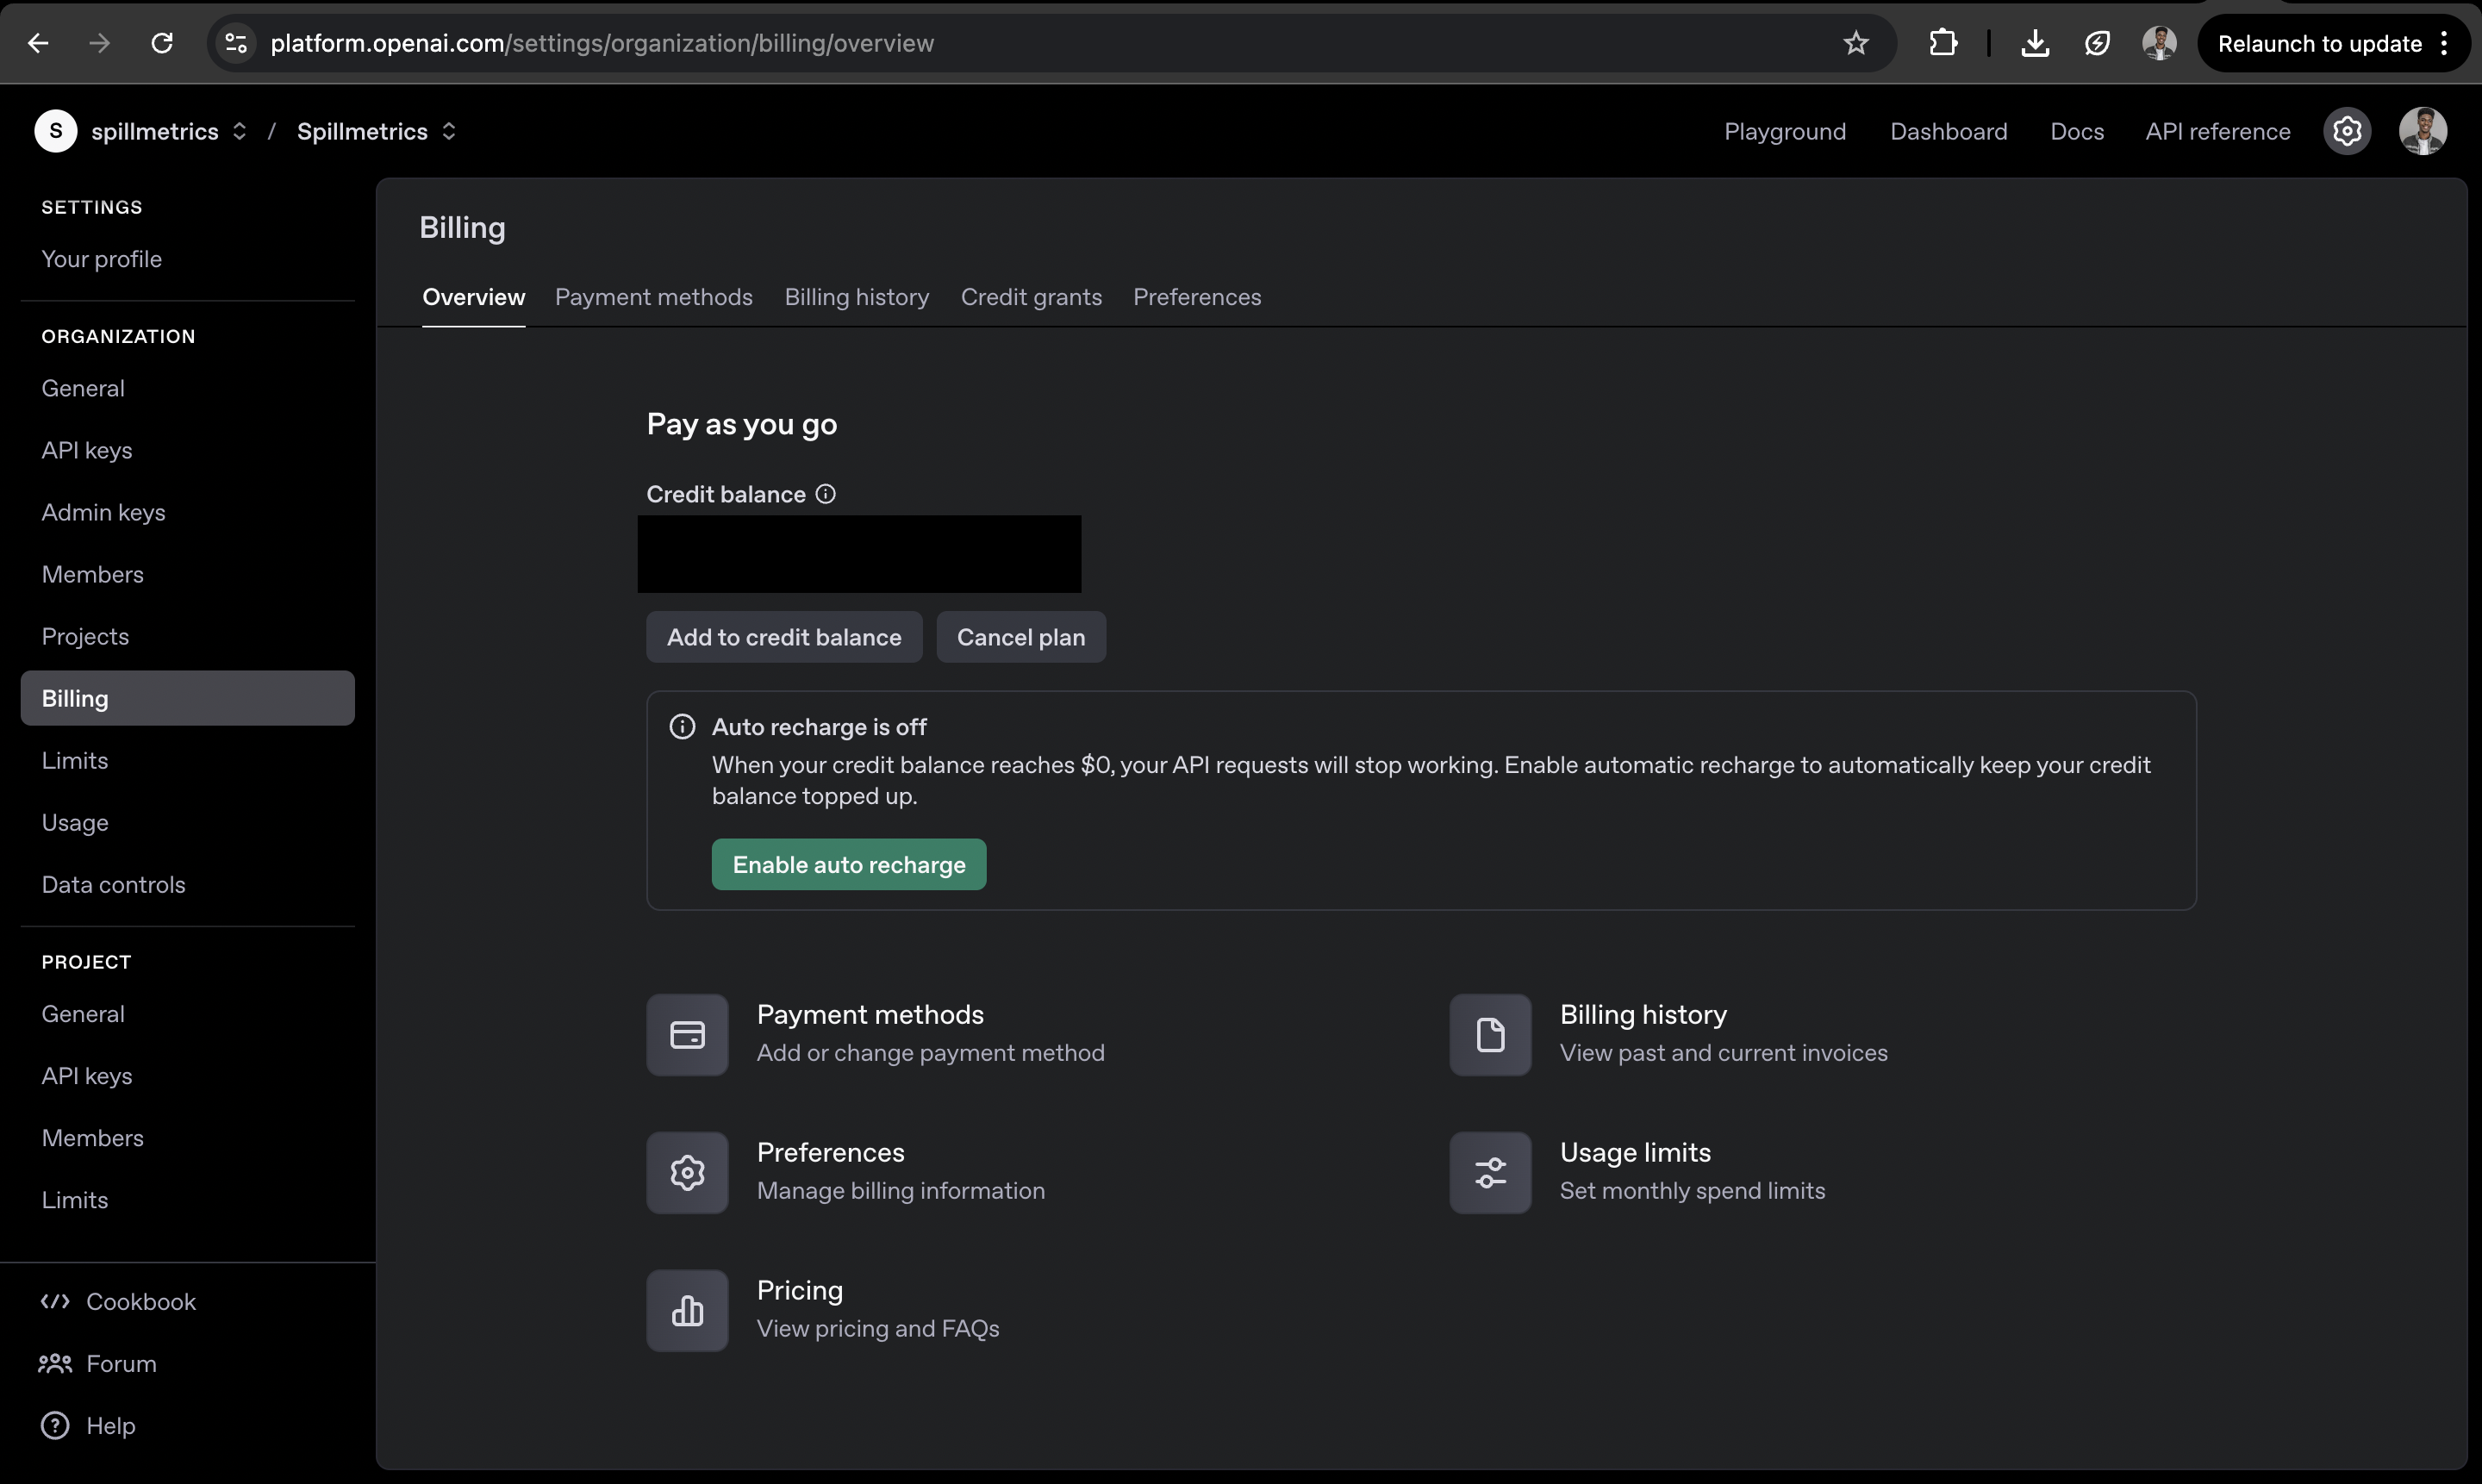This screenshot has width=2482, height=1484.
Task: Expand the spillmetrics organization switcher
Action: point(239,131)
